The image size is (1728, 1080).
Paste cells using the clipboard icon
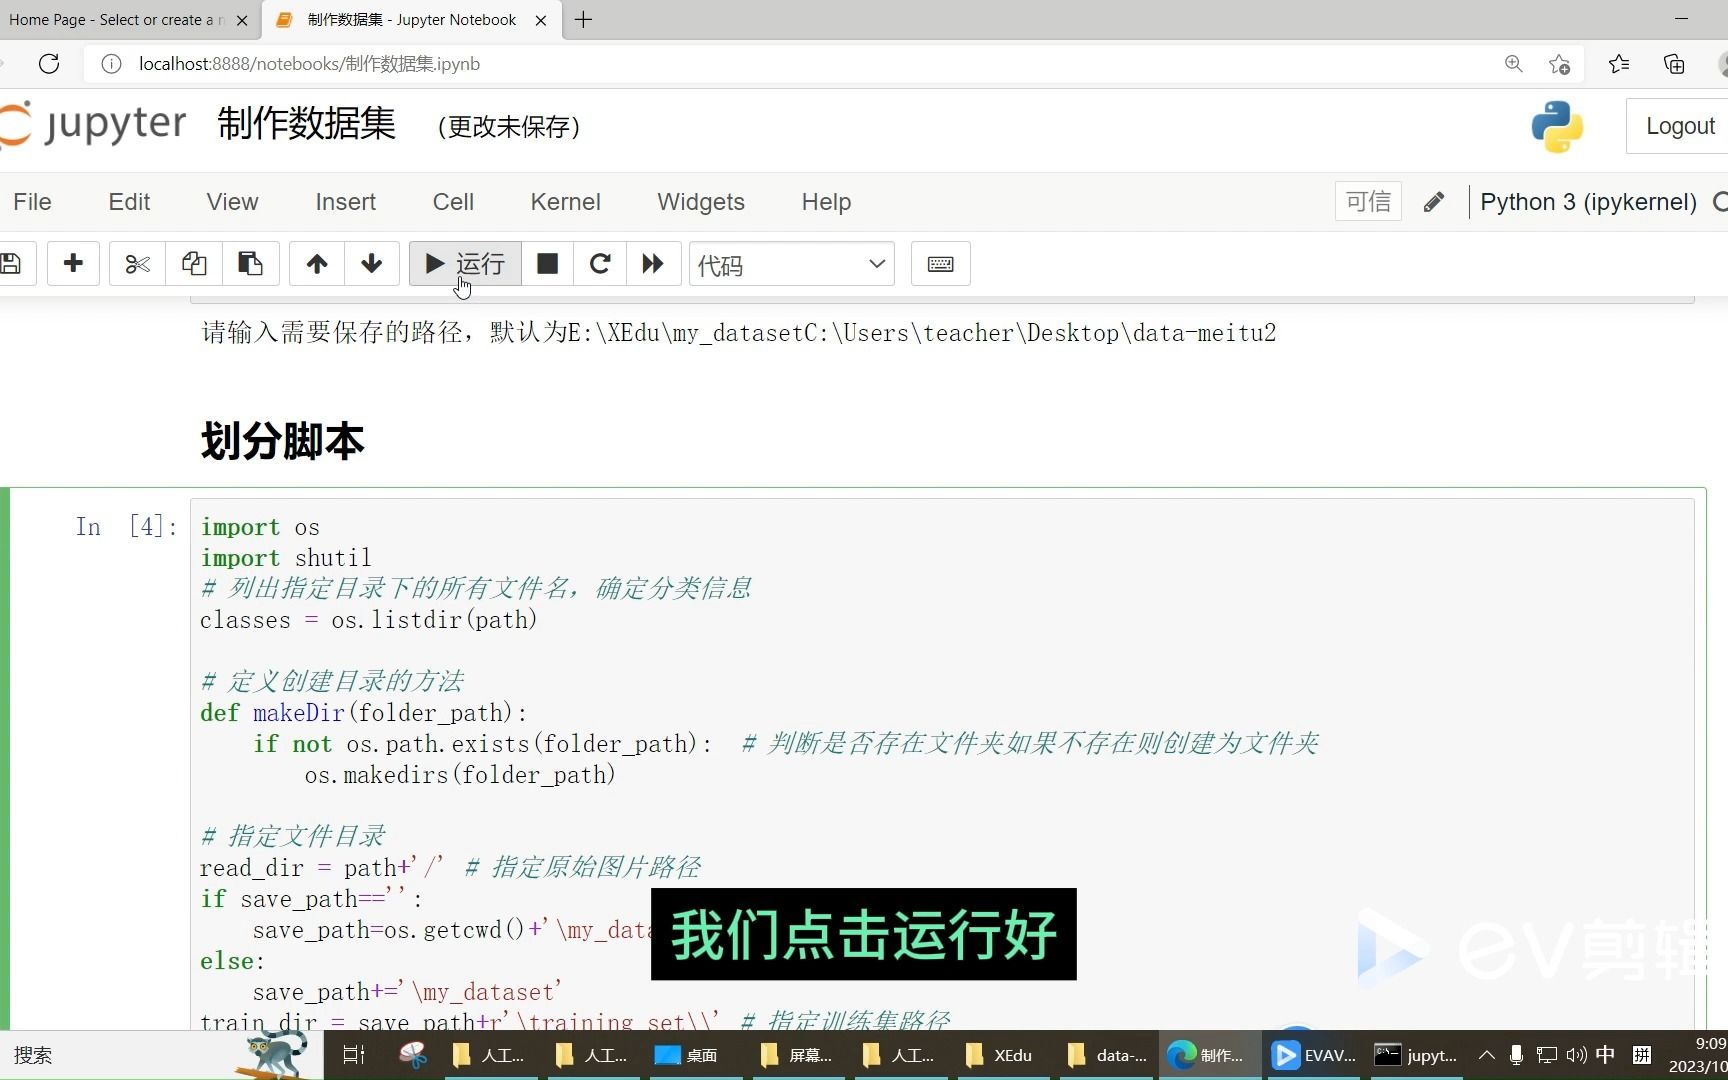click(x=250, y=263)
